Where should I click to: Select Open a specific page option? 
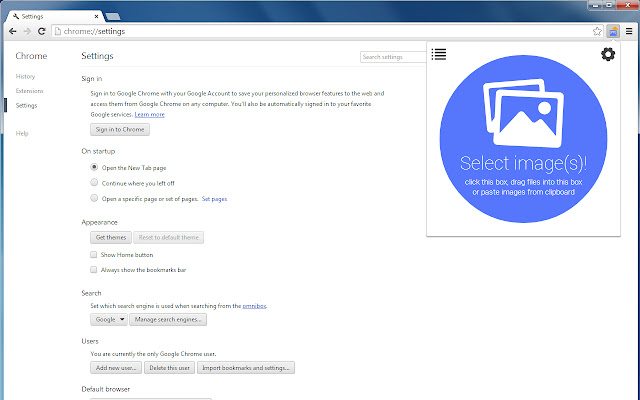pyautogui.click(x=94, y=198)
